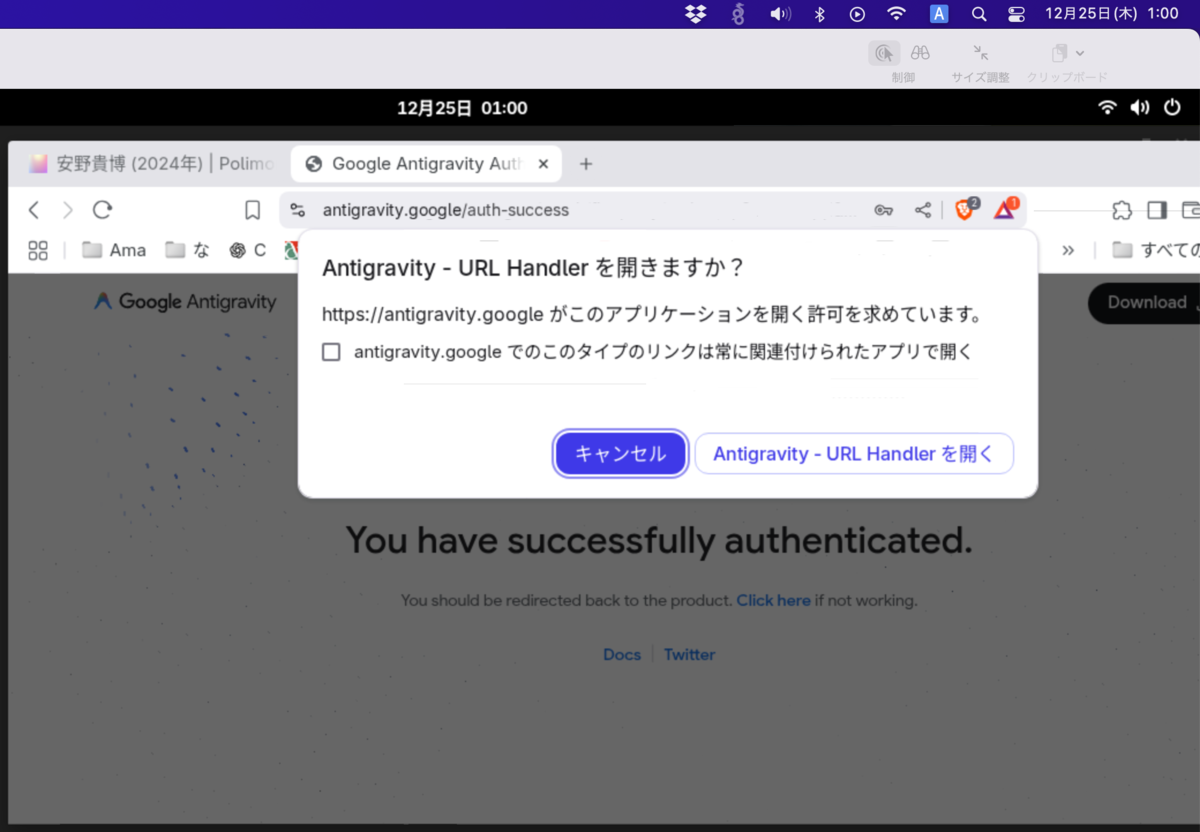Screen dimensions: 1200x832
Task: Open macOS Control Center icon
Action: coord(1017,14)
